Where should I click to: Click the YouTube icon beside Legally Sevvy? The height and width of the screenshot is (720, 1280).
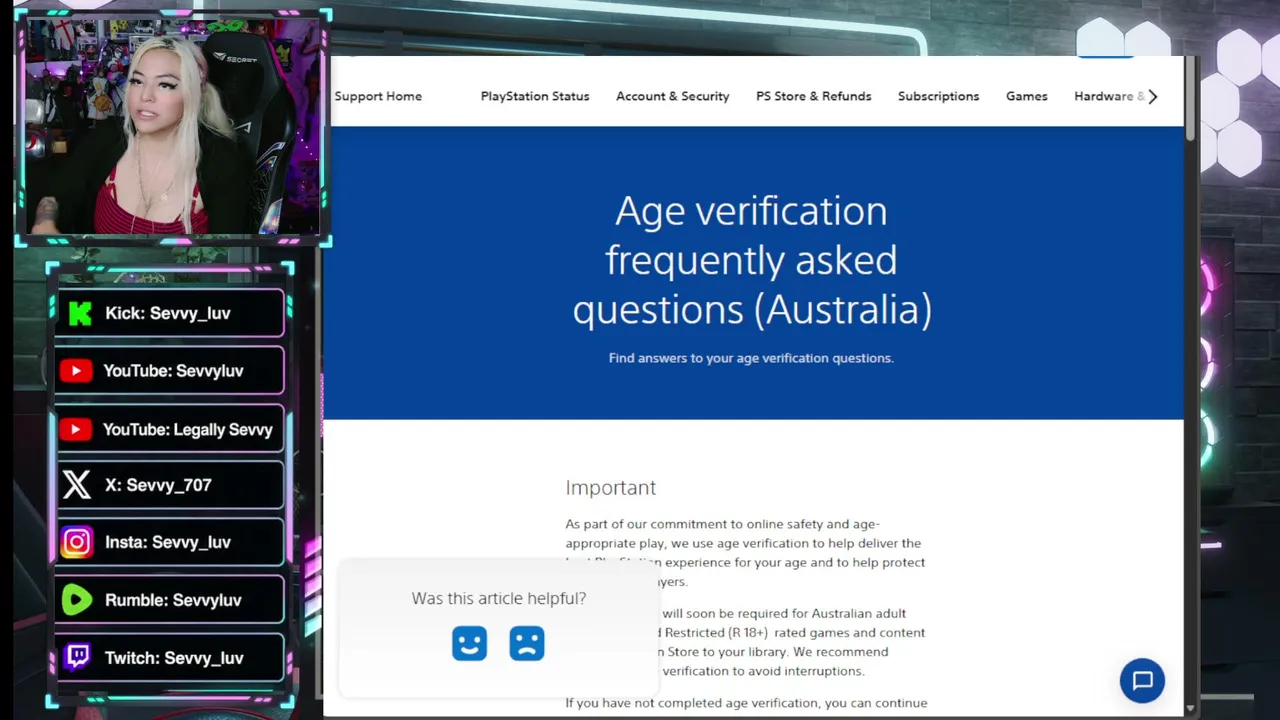[x=76, y=429]
